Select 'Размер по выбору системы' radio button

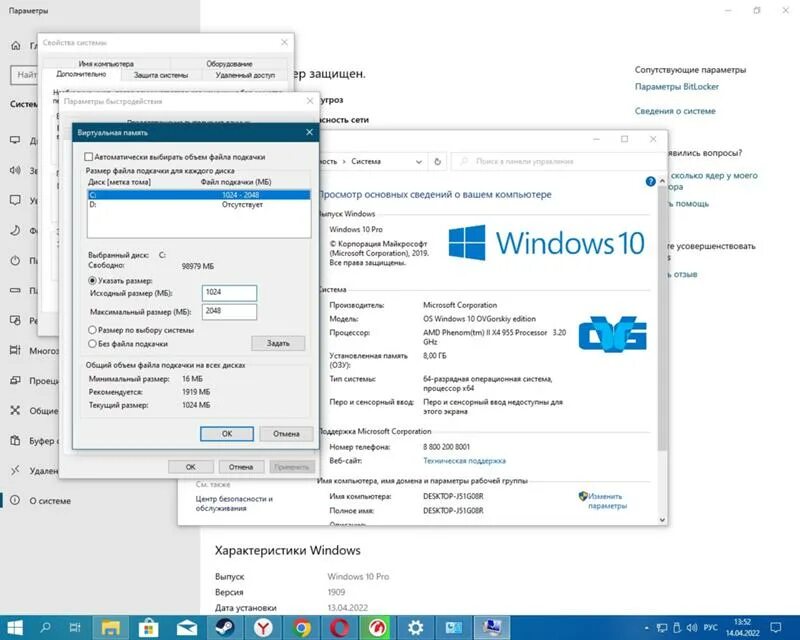point(92,330)
